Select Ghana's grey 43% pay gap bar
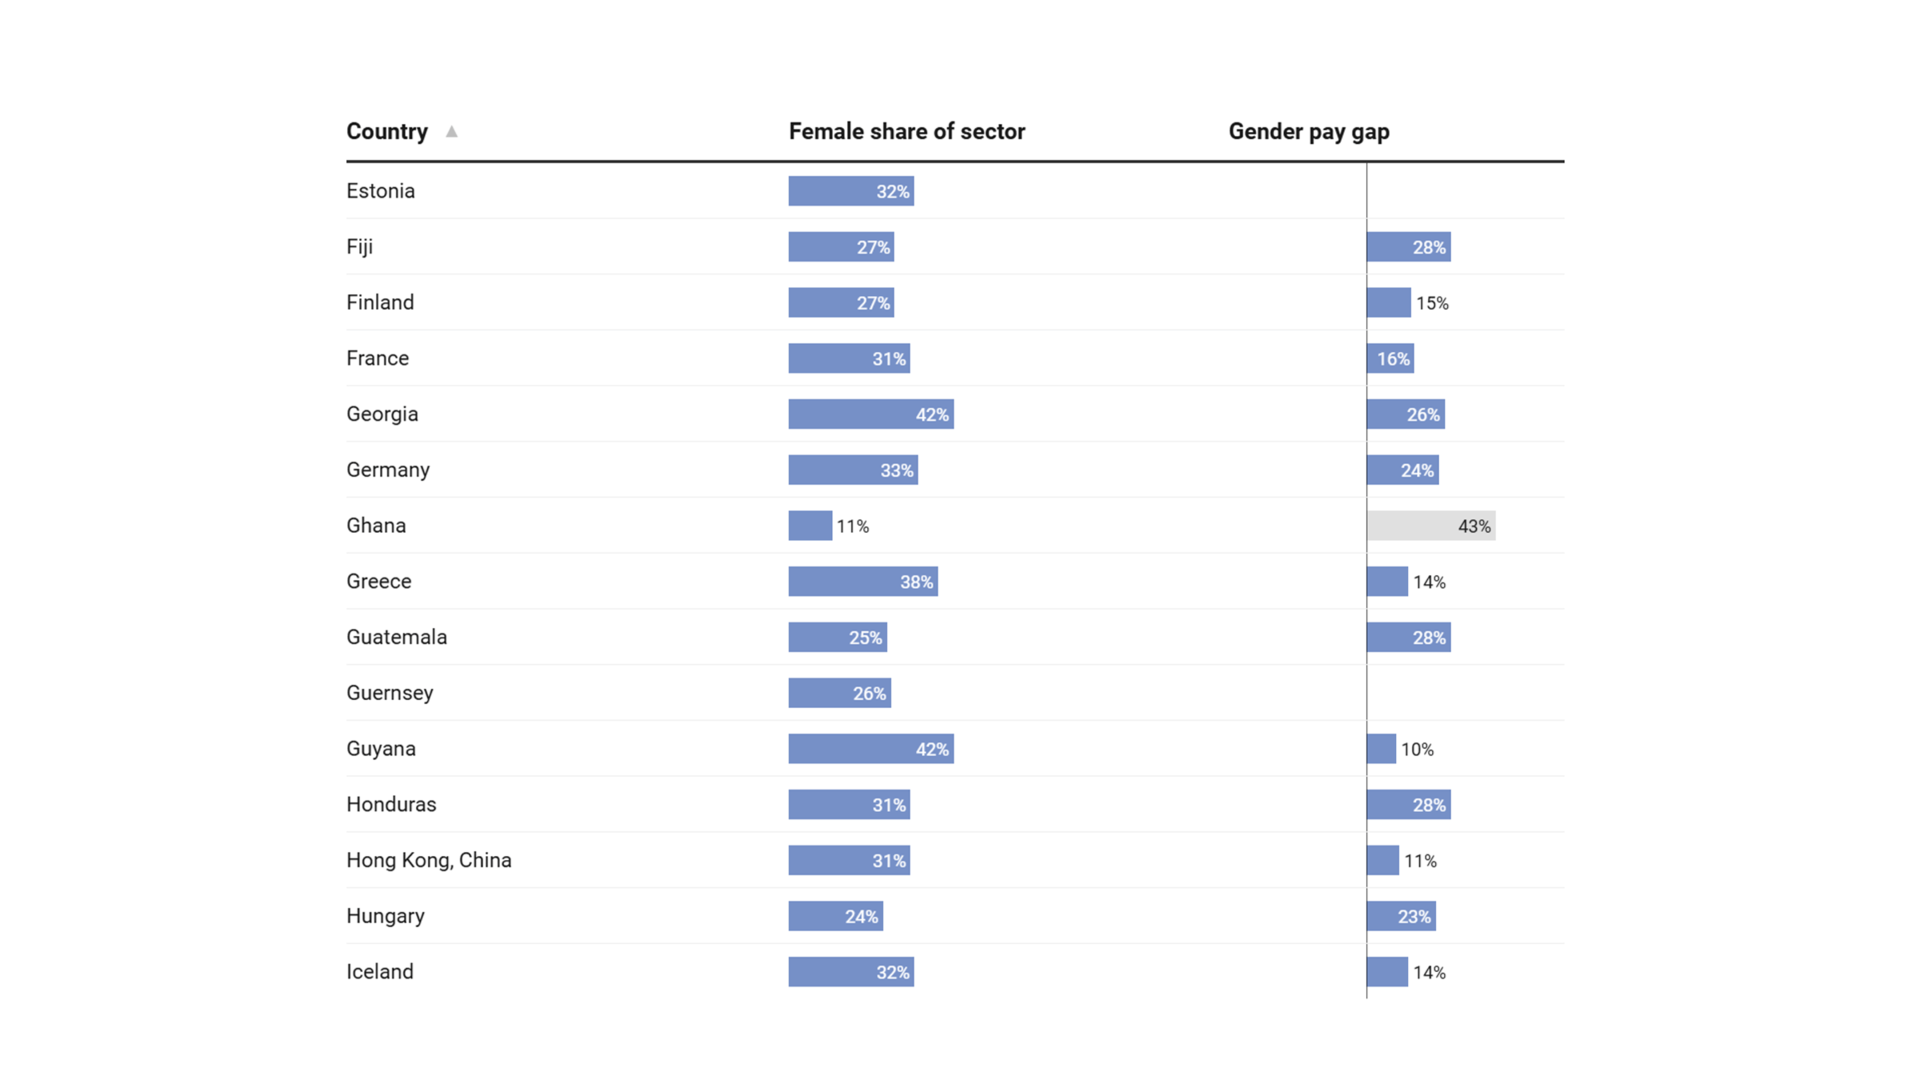Screen dimensions: 1920x1080 point(1431,526)
